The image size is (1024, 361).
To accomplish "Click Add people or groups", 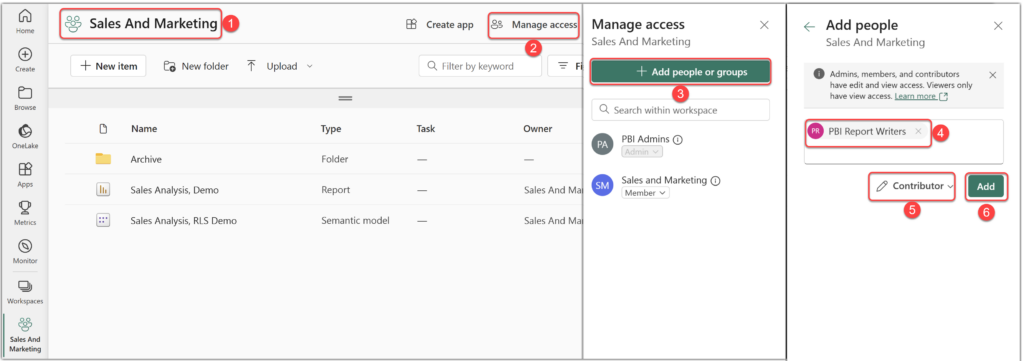I will click(x=680, y=72).
